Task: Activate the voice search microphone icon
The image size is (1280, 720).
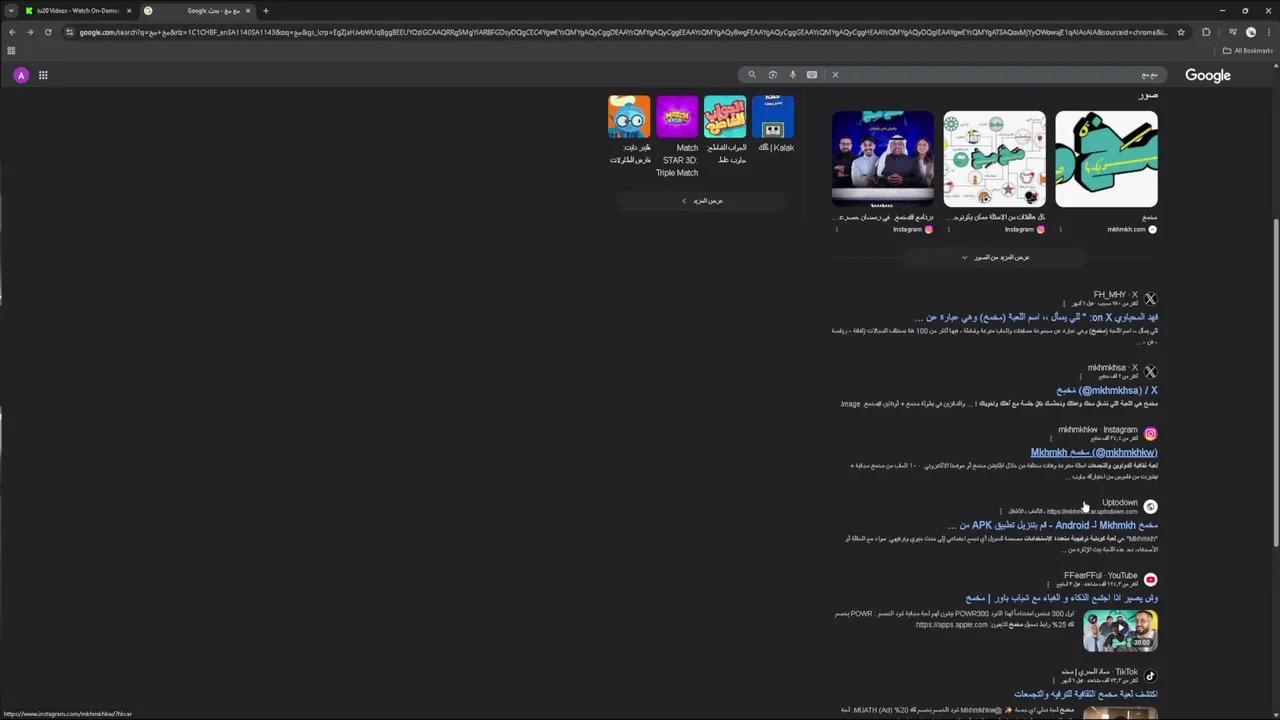Action: tap(793, 75)
